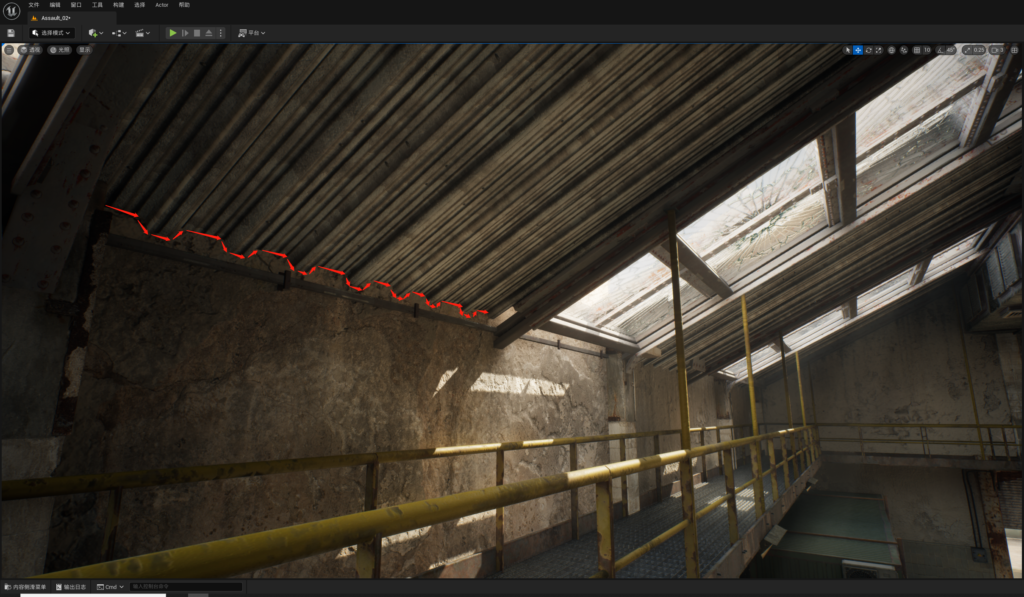This screenshot has width=1024, height=597.
Task: Open the 显示 (Show) flags button
Action: [x=84, y=50]
